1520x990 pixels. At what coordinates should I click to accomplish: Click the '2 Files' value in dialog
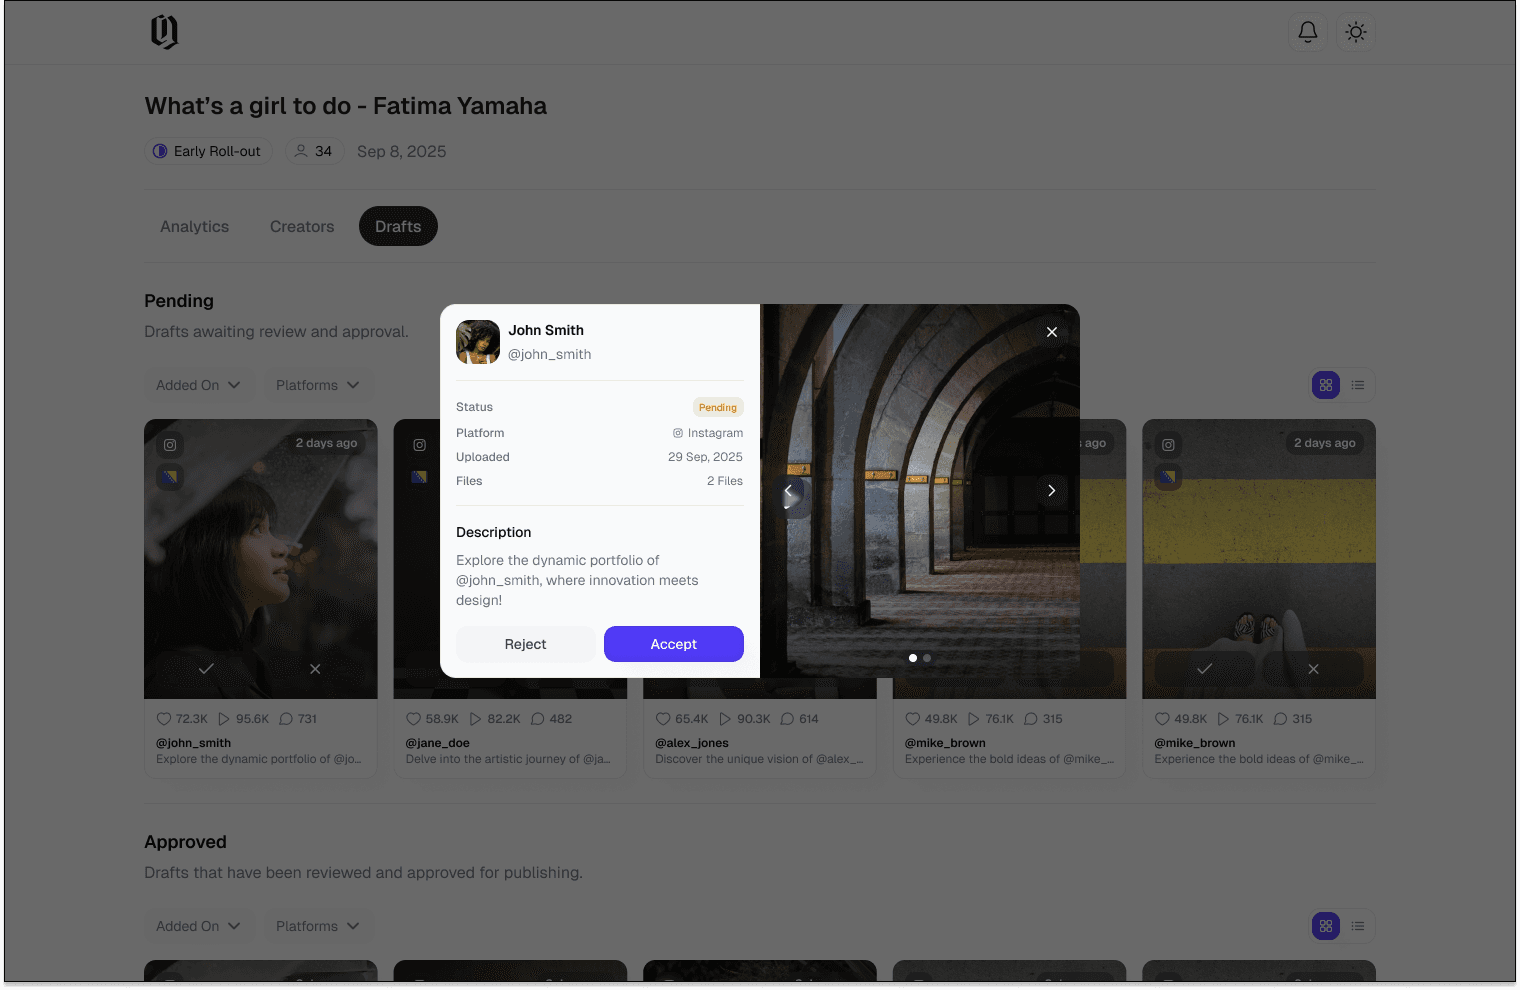click(725, 481)
